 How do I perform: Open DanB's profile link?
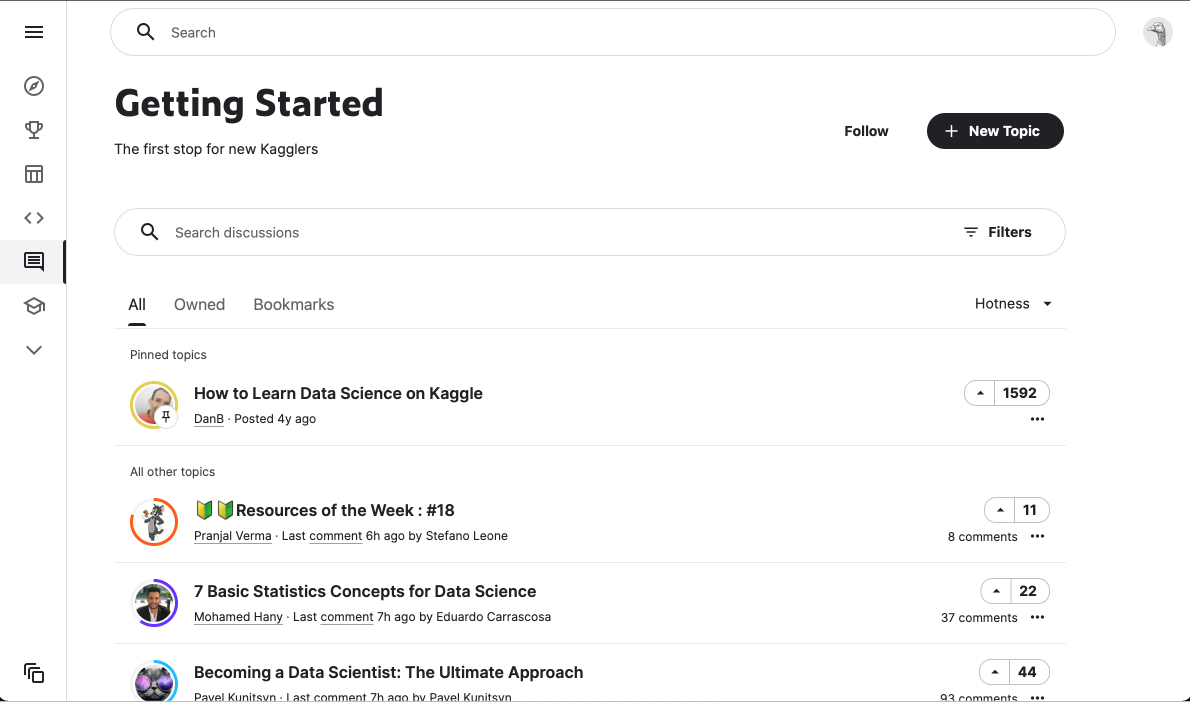(x=209, y=419)
